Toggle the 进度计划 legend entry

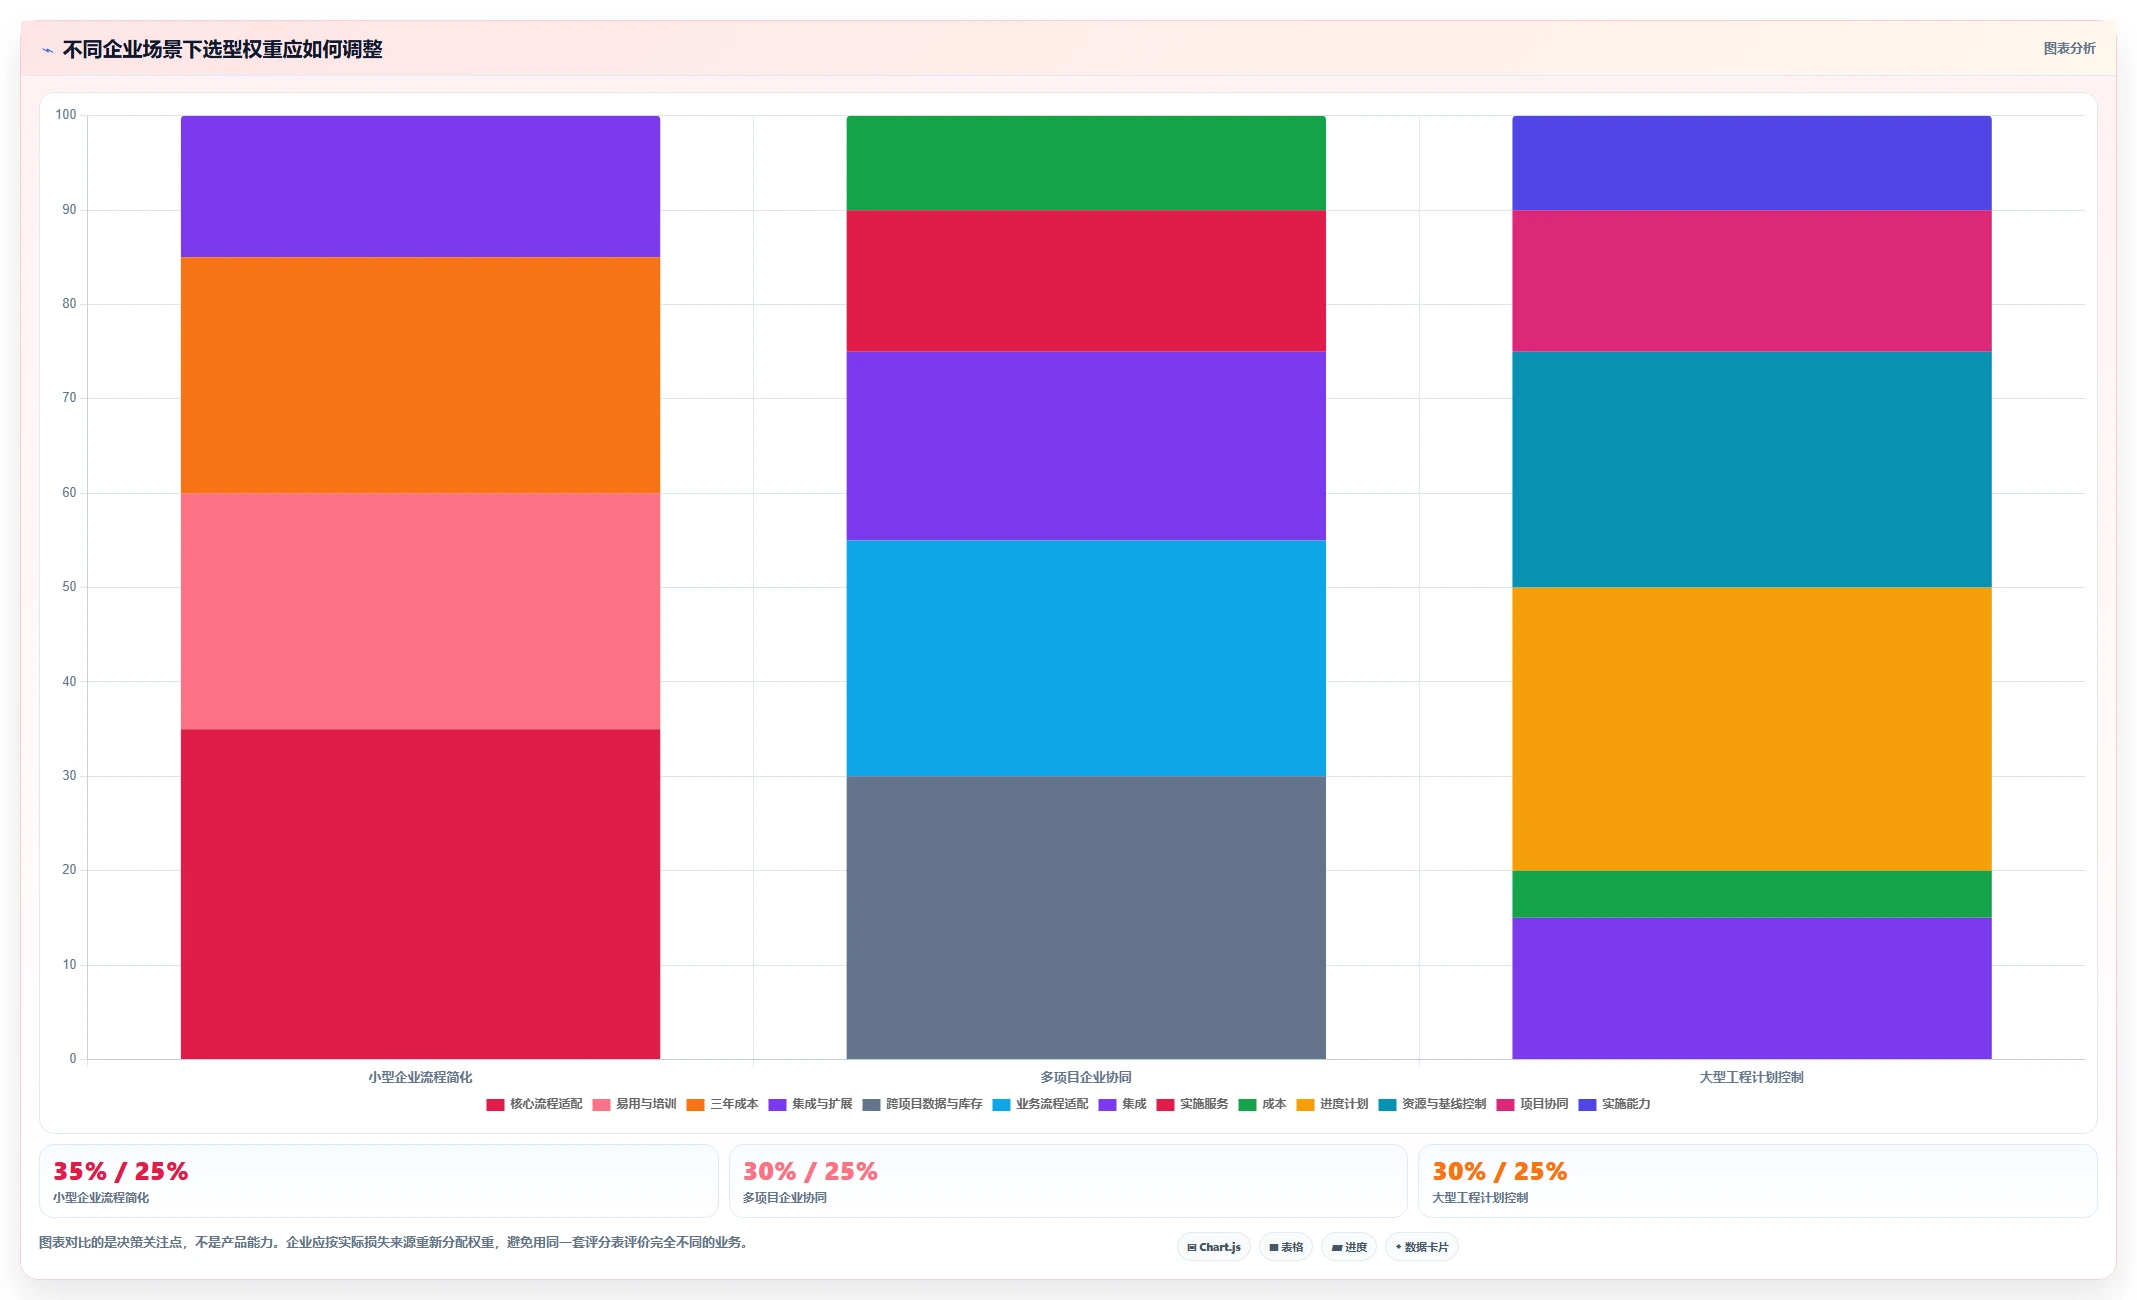click(1332, 1104)
